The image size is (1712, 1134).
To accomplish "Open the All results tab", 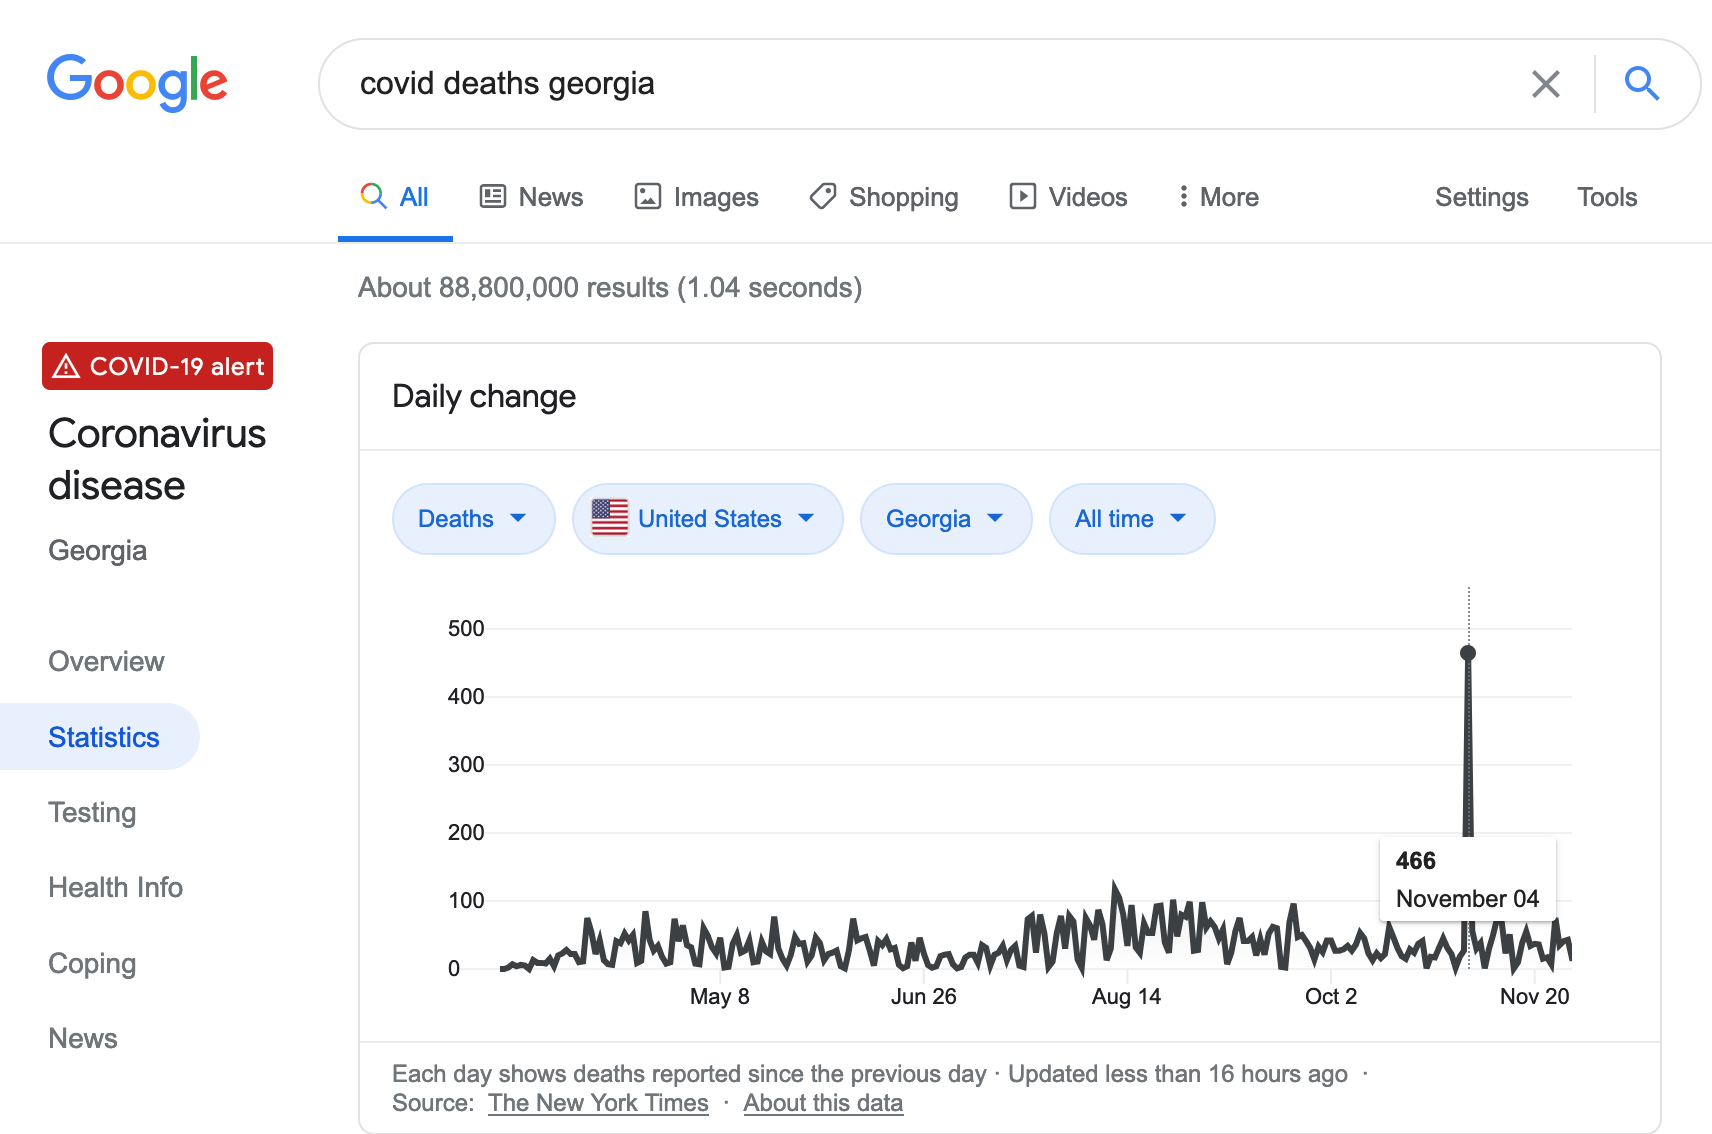I will pyautogui.click(x=395, y=197).
